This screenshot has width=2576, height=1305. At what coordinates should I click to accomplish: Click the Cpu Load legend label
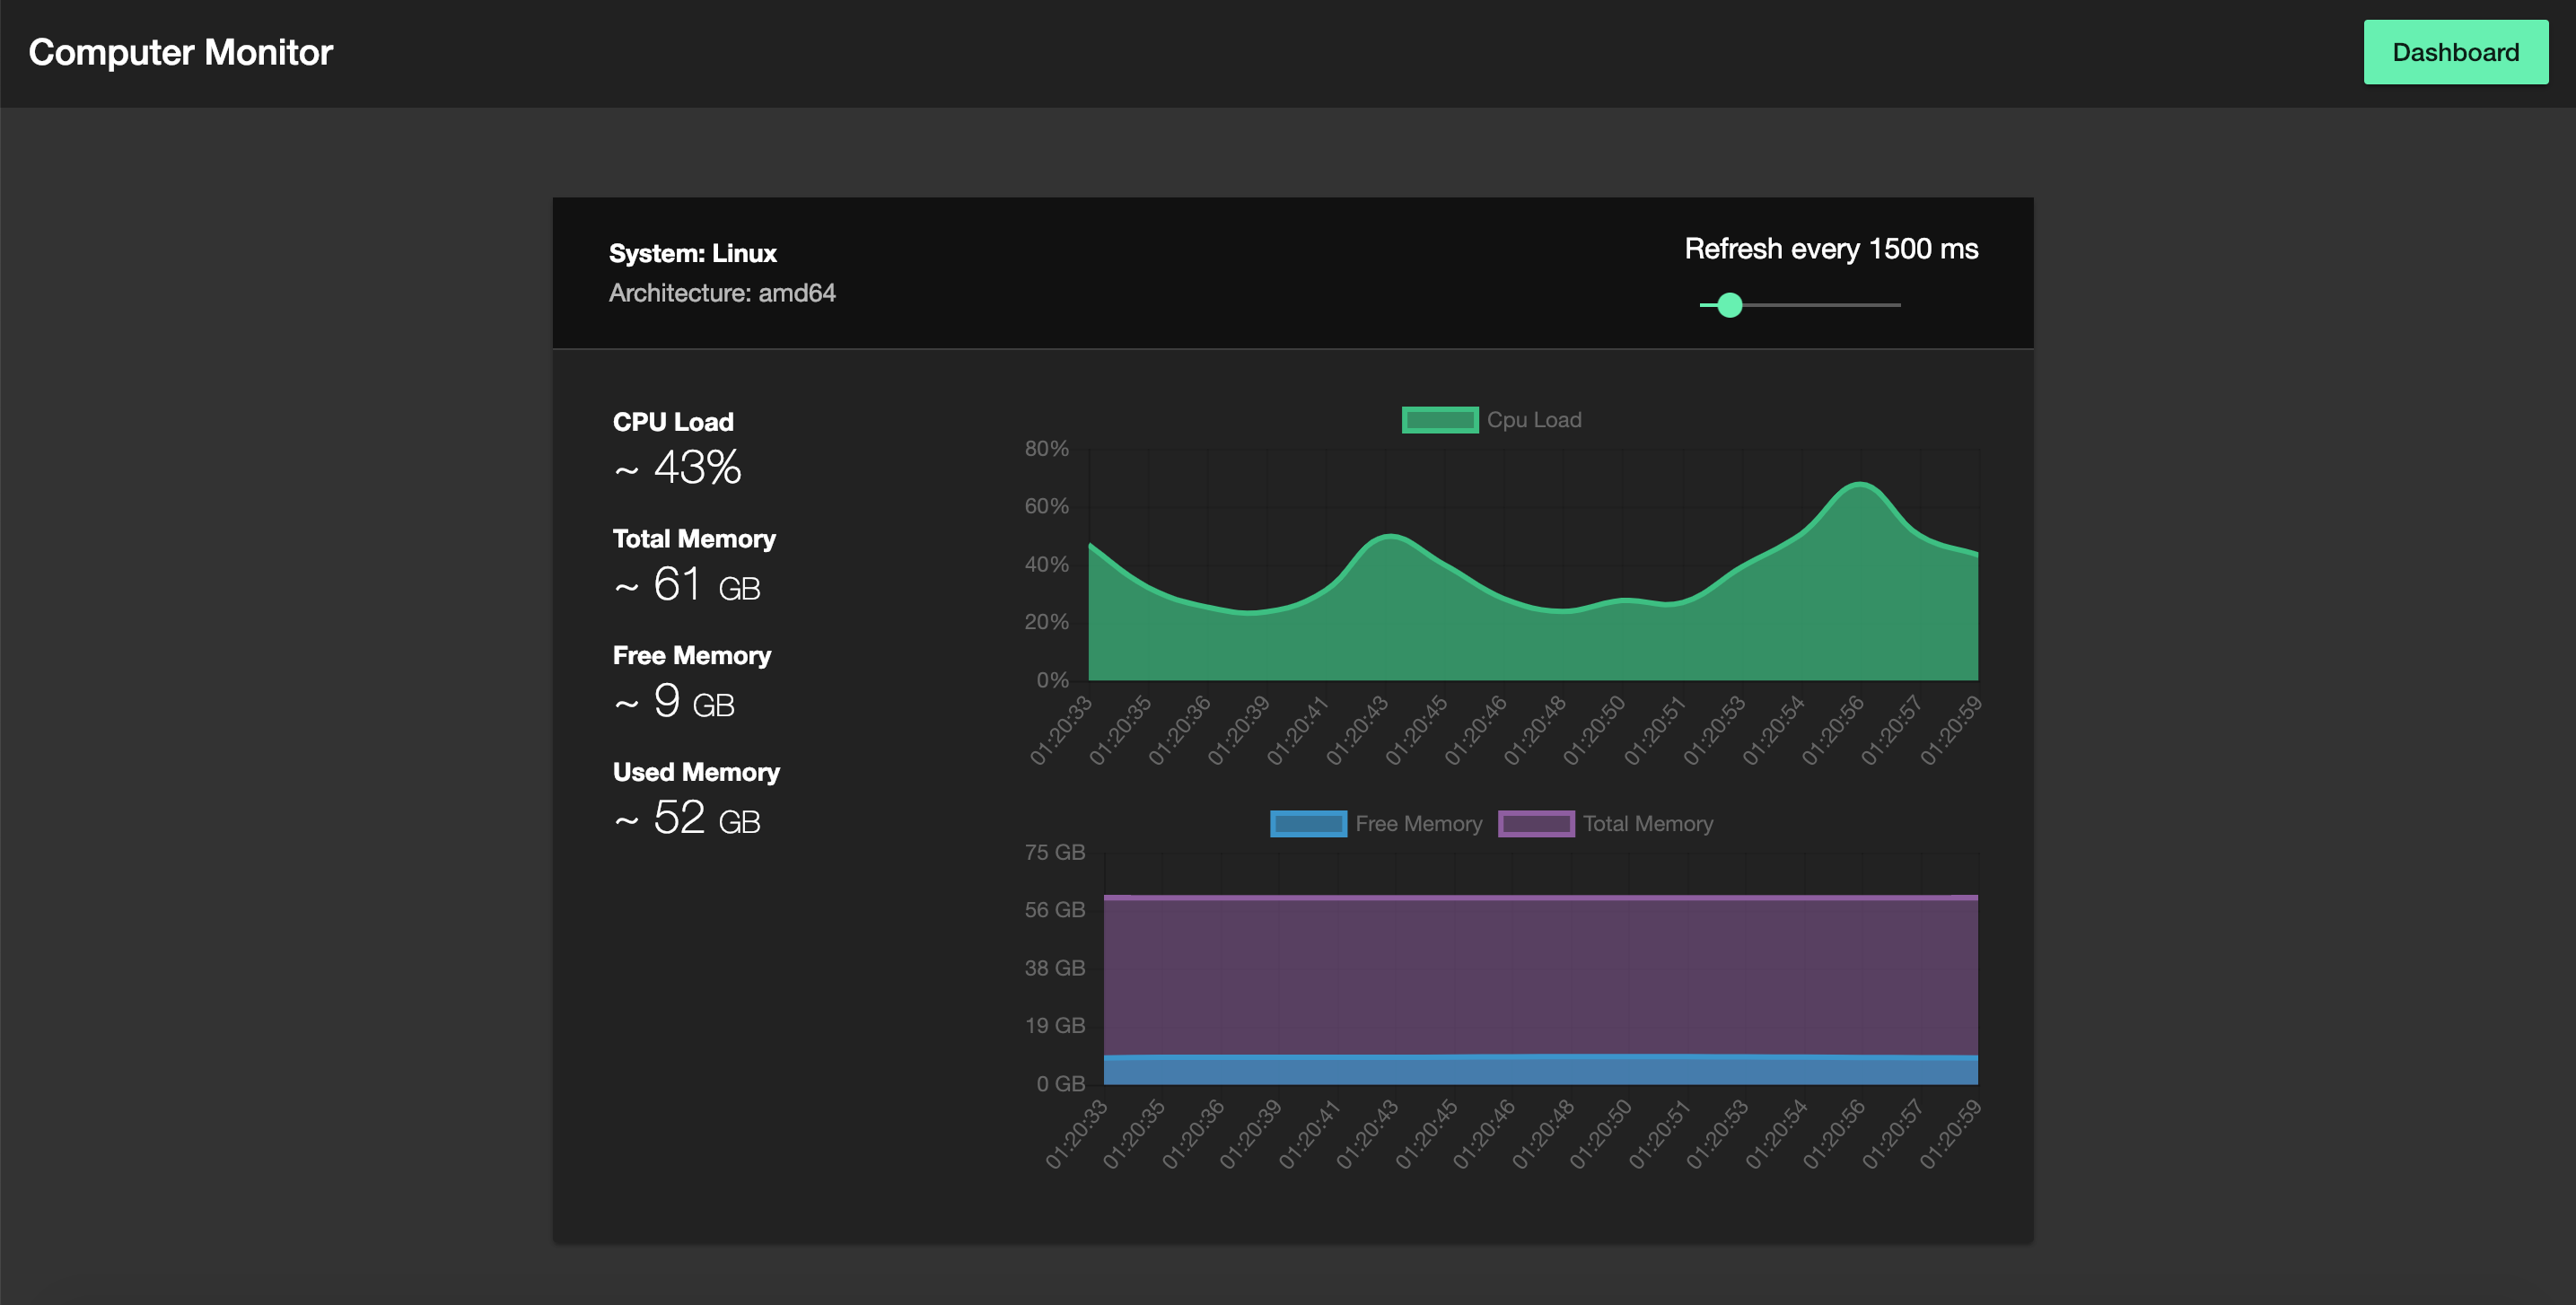tap(1533, 420)
